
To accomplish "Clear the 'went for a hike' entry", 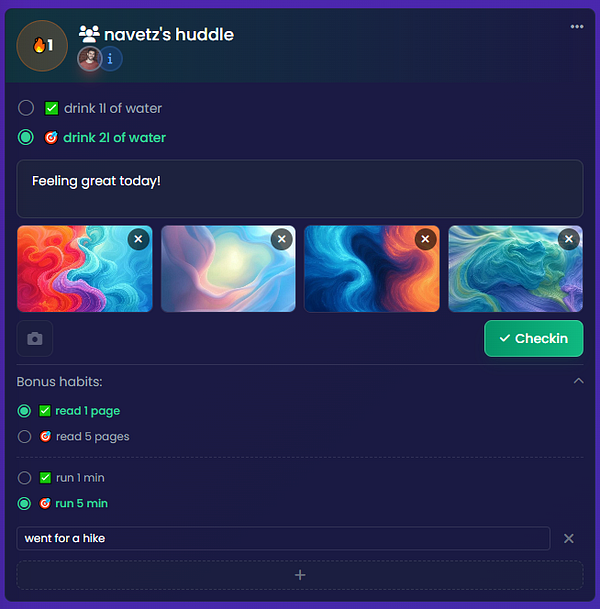I will click(569, 538).
